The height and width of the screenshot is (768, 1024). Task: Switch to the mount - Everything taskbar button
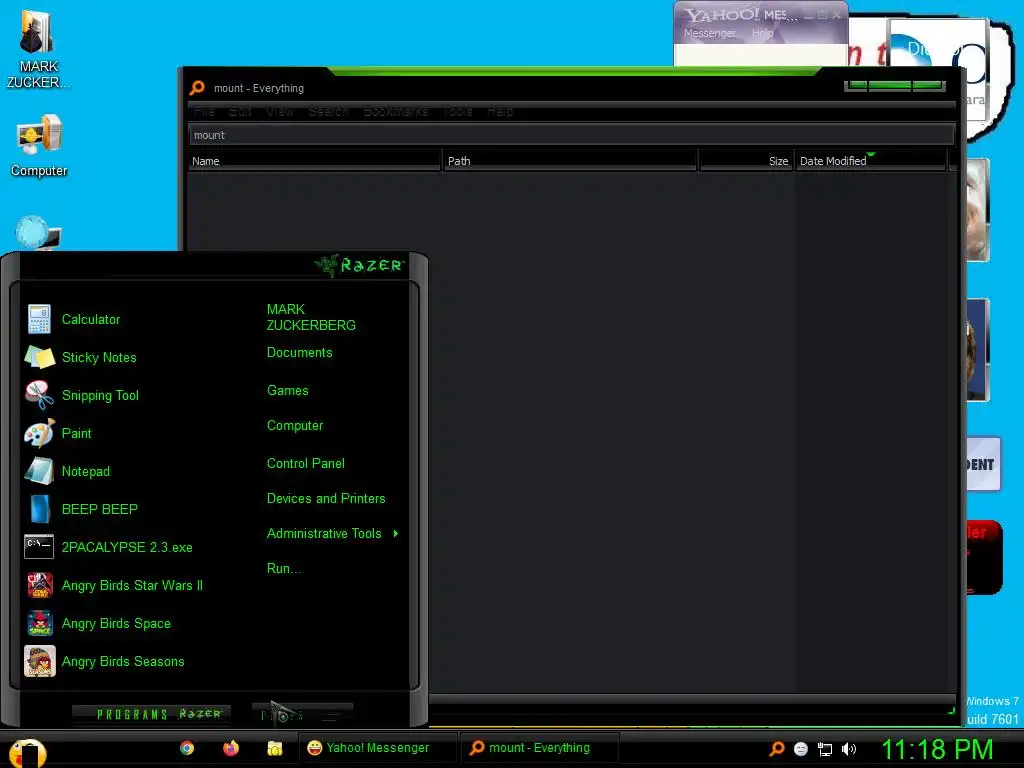tap(538, 748)
